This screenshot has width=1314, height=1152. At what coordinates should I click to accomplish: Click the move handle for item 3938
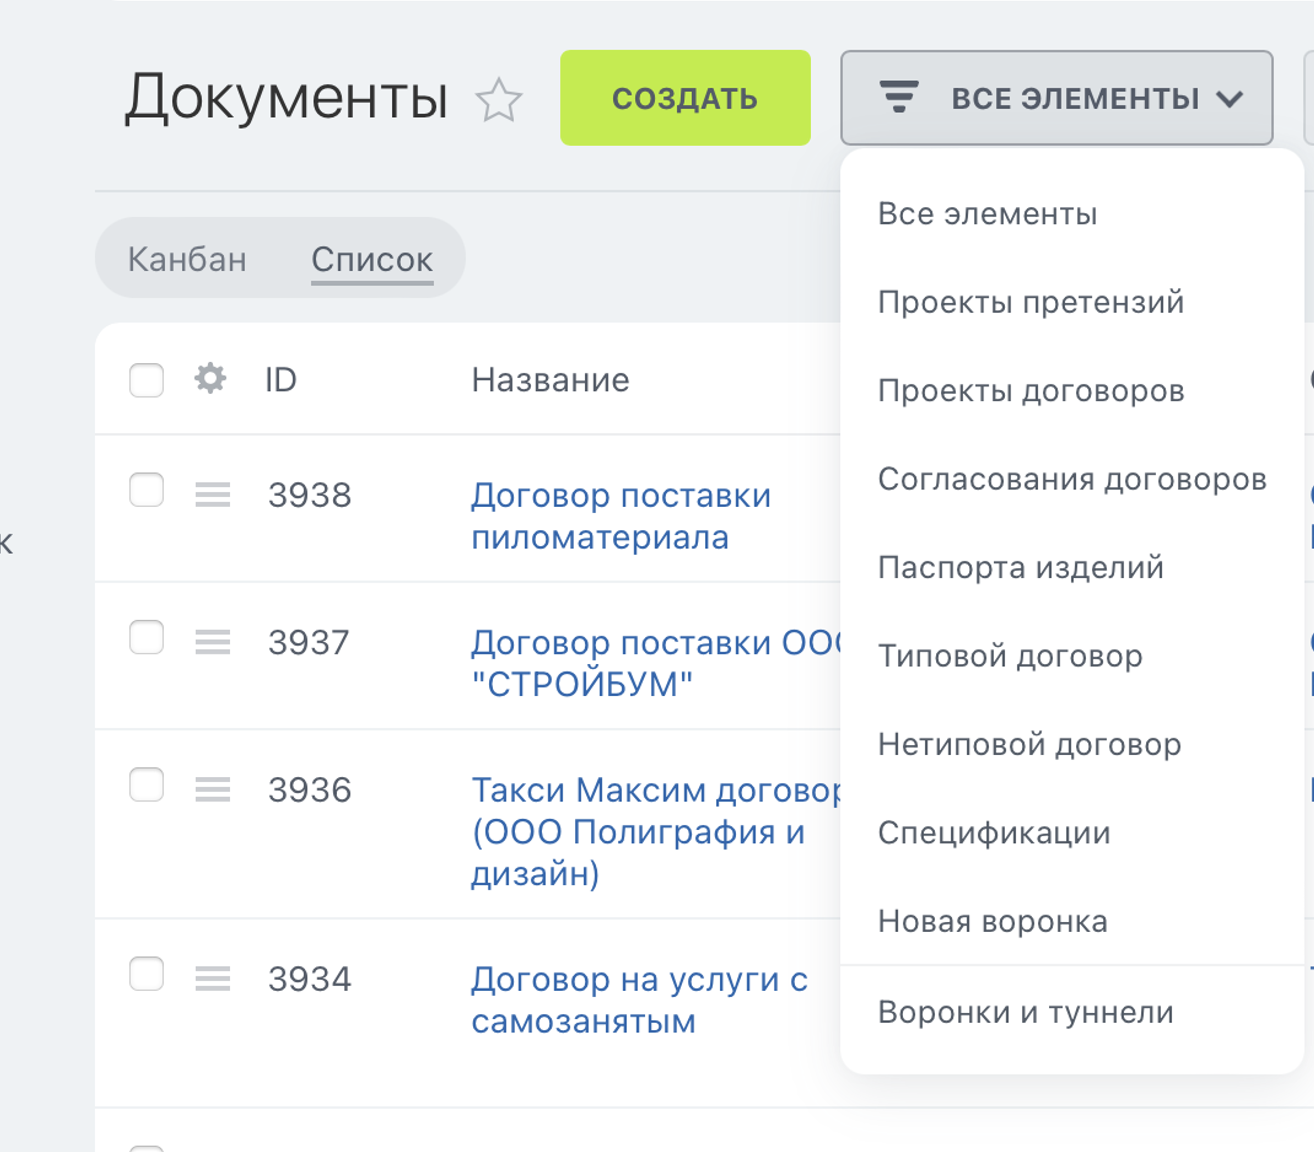(x=212, y=493)
